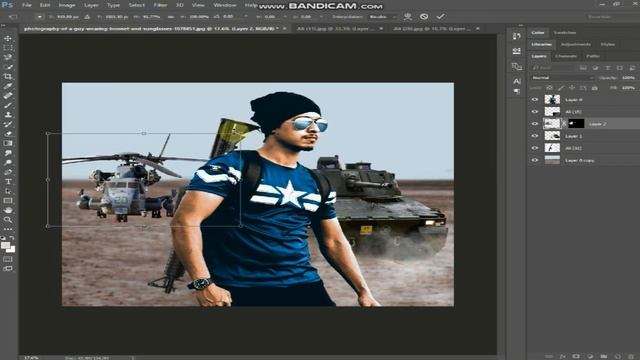Screen dimensions: 640x360
Task: Select the Rectangular Marquee tool
Action: coord(8,48)
